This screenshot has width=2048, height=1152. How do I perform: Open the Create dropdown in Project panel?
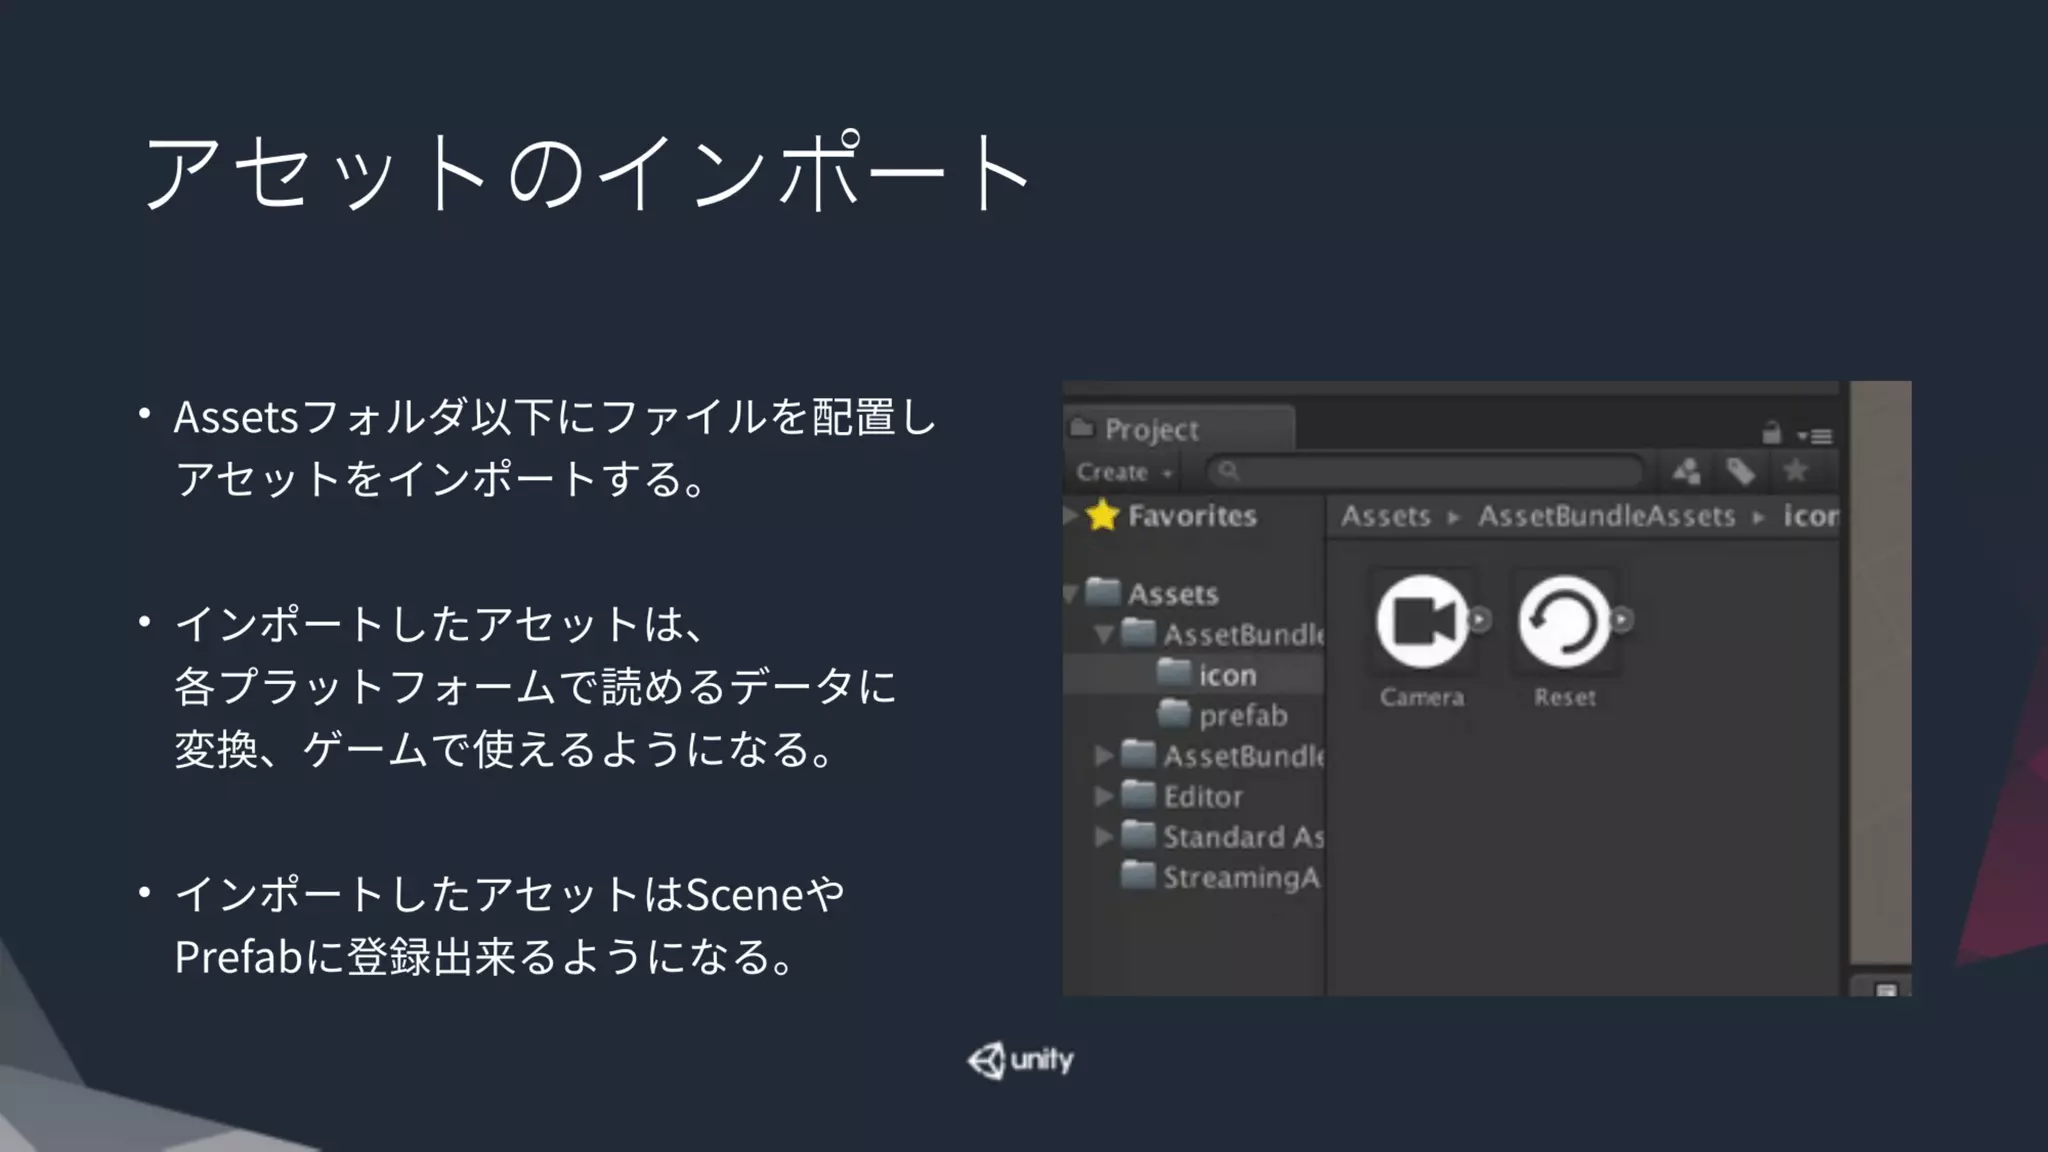pyautogui.click(x=1123, y=472)
